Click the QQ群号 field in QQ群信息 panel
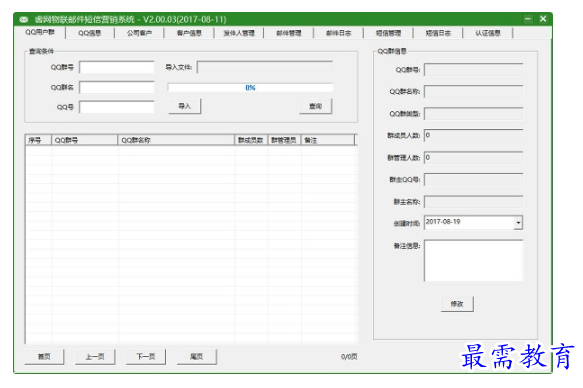Image resolution: width=583 pixels, height=388 pixels. point(474,69)
